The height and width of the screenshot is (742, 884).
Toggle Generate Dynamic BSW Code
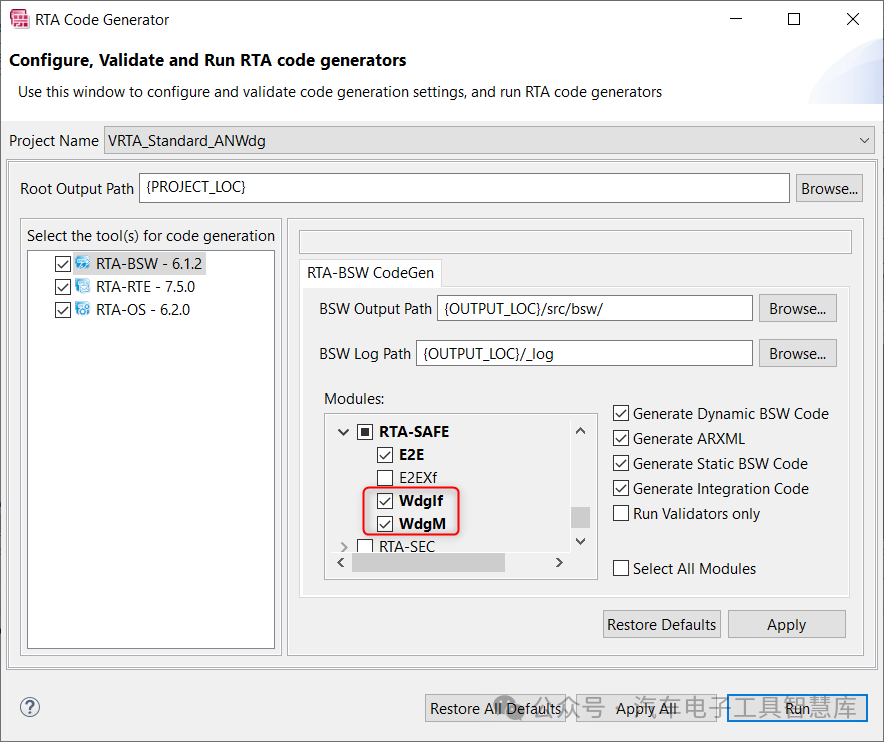pos(621,413)
